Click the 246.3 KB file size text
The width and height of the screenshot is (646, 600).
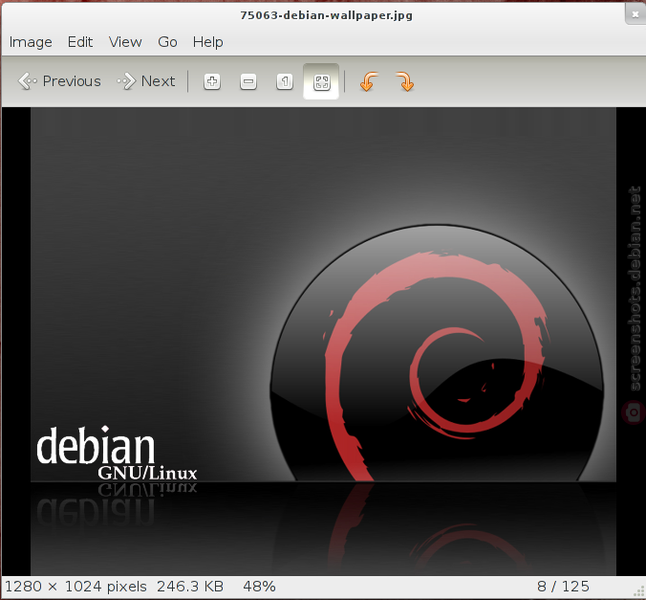coord(190,586)
